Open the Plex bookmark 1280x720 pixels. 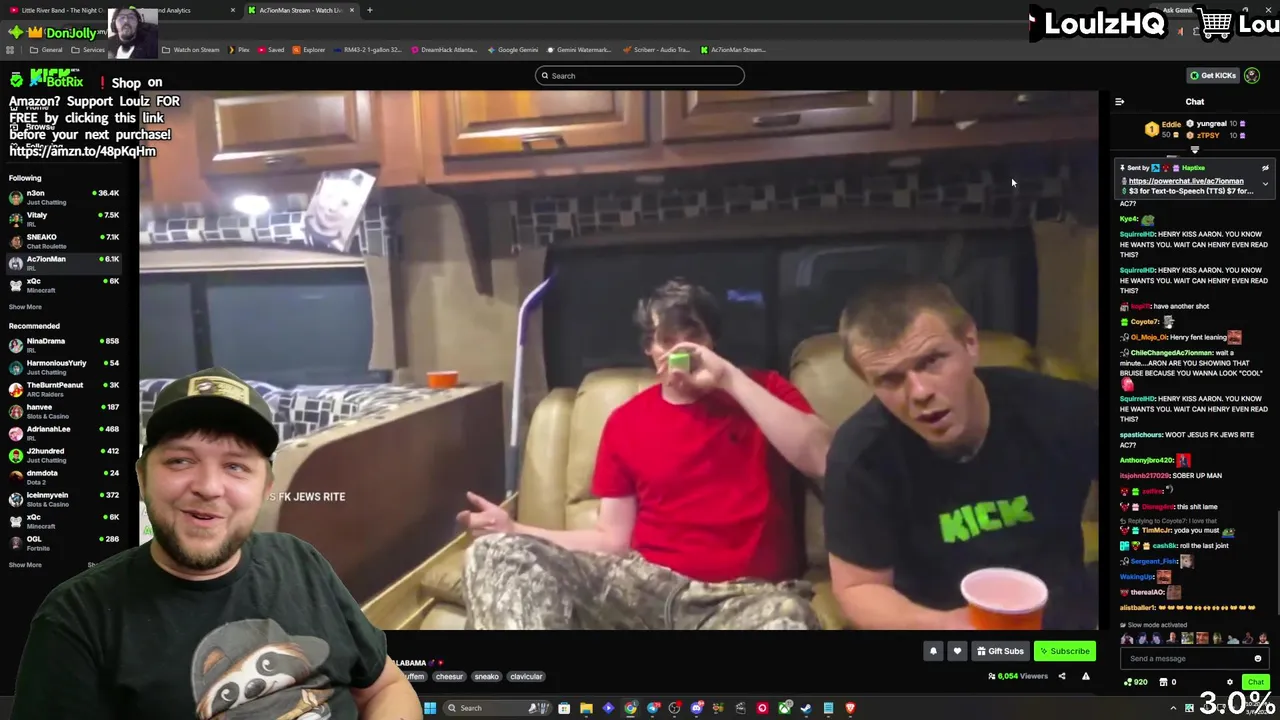coord(239,50)
